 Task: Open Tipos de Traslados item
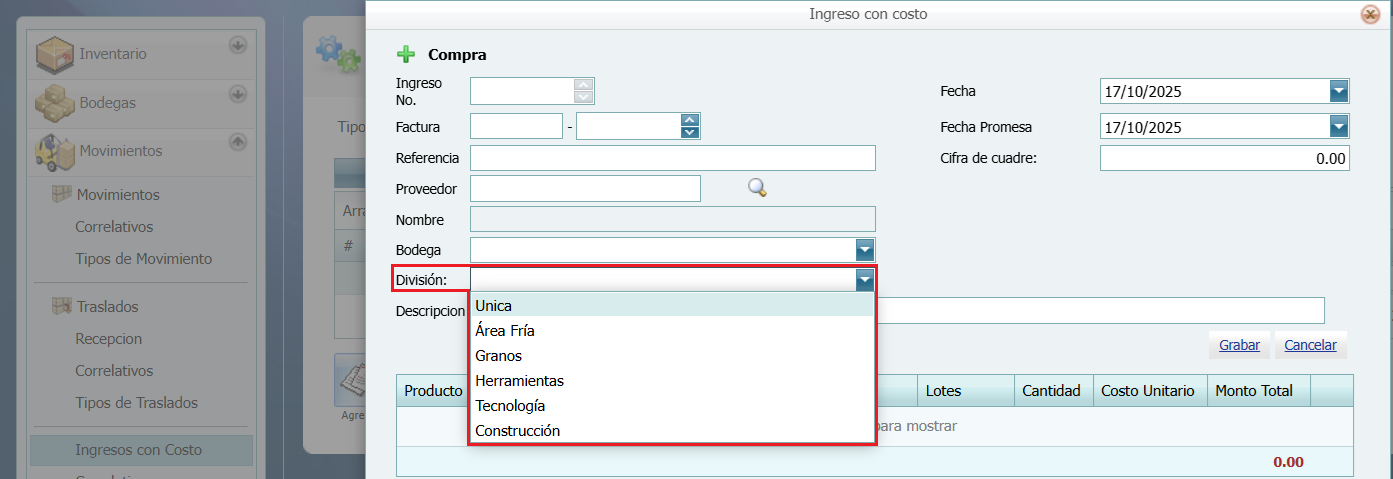pos(136,403)
